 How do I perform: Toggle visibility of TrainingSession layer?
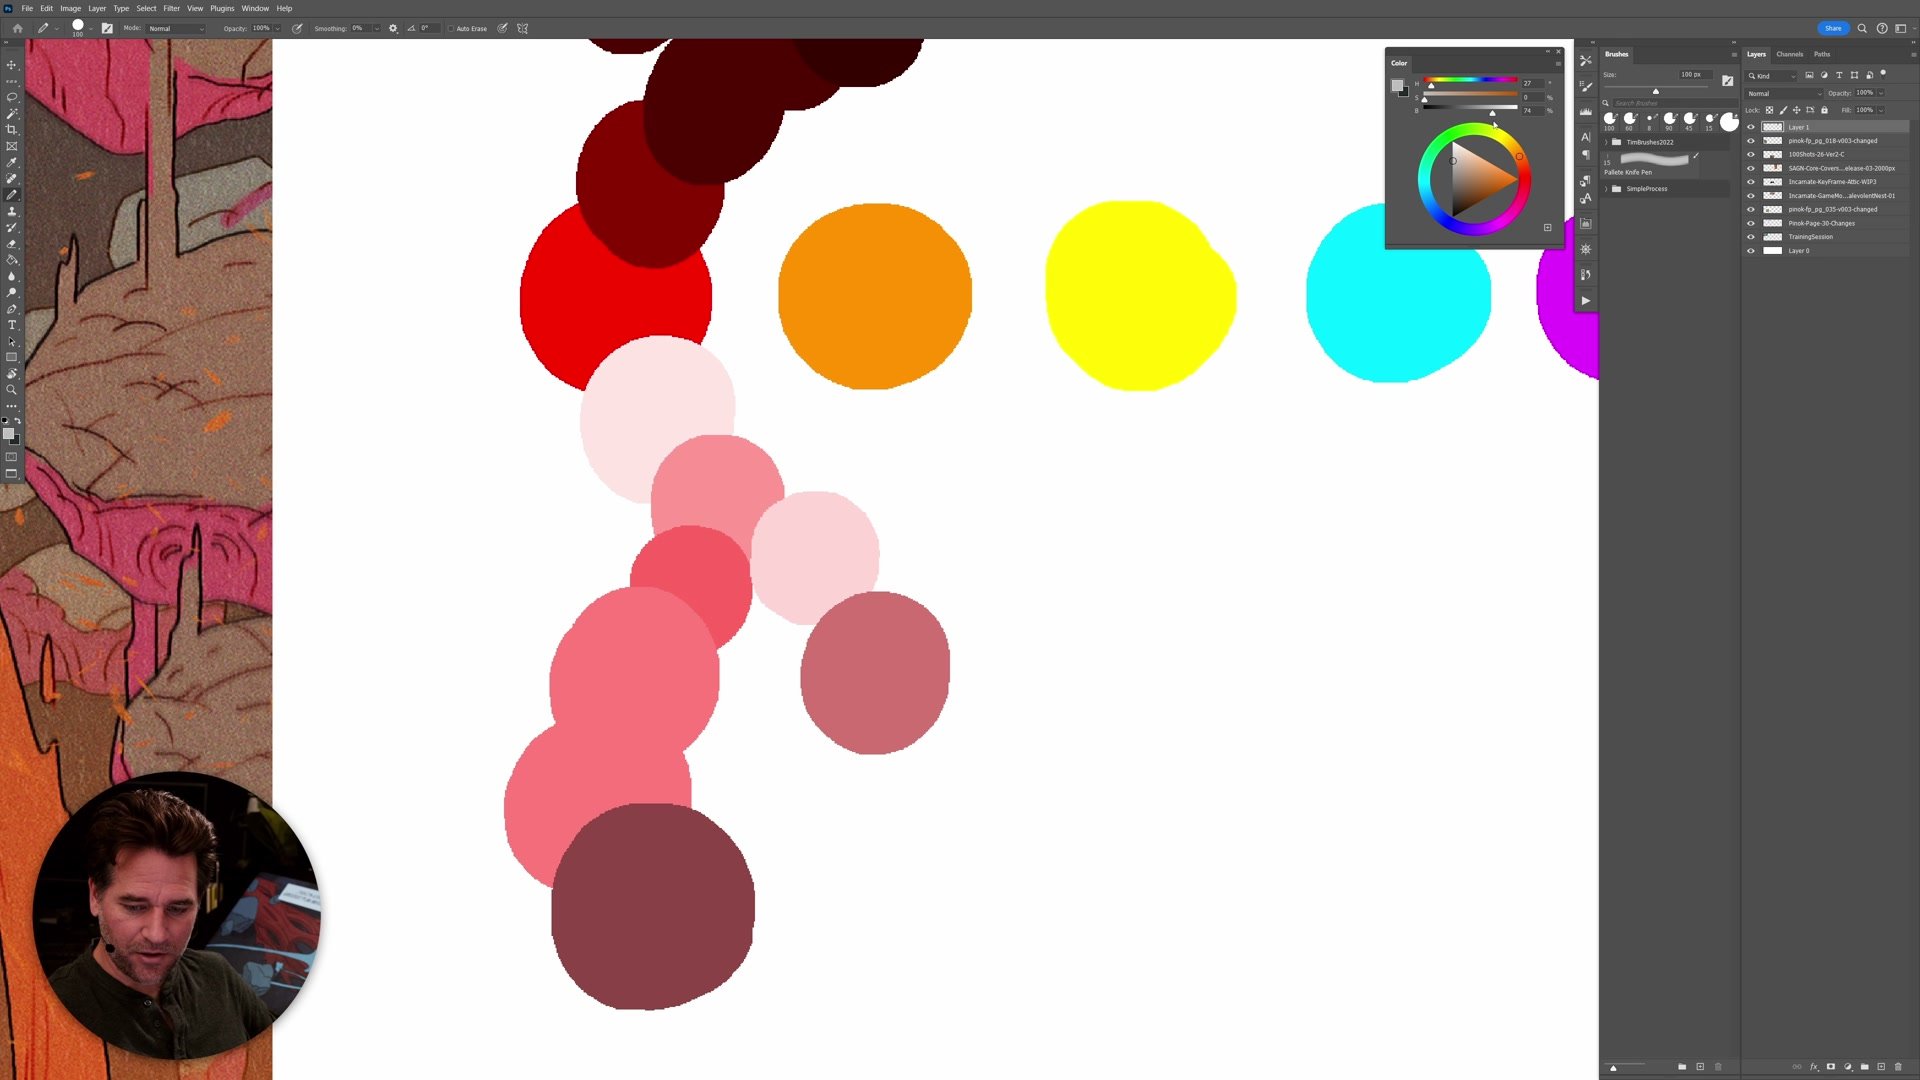point(1751,237)
